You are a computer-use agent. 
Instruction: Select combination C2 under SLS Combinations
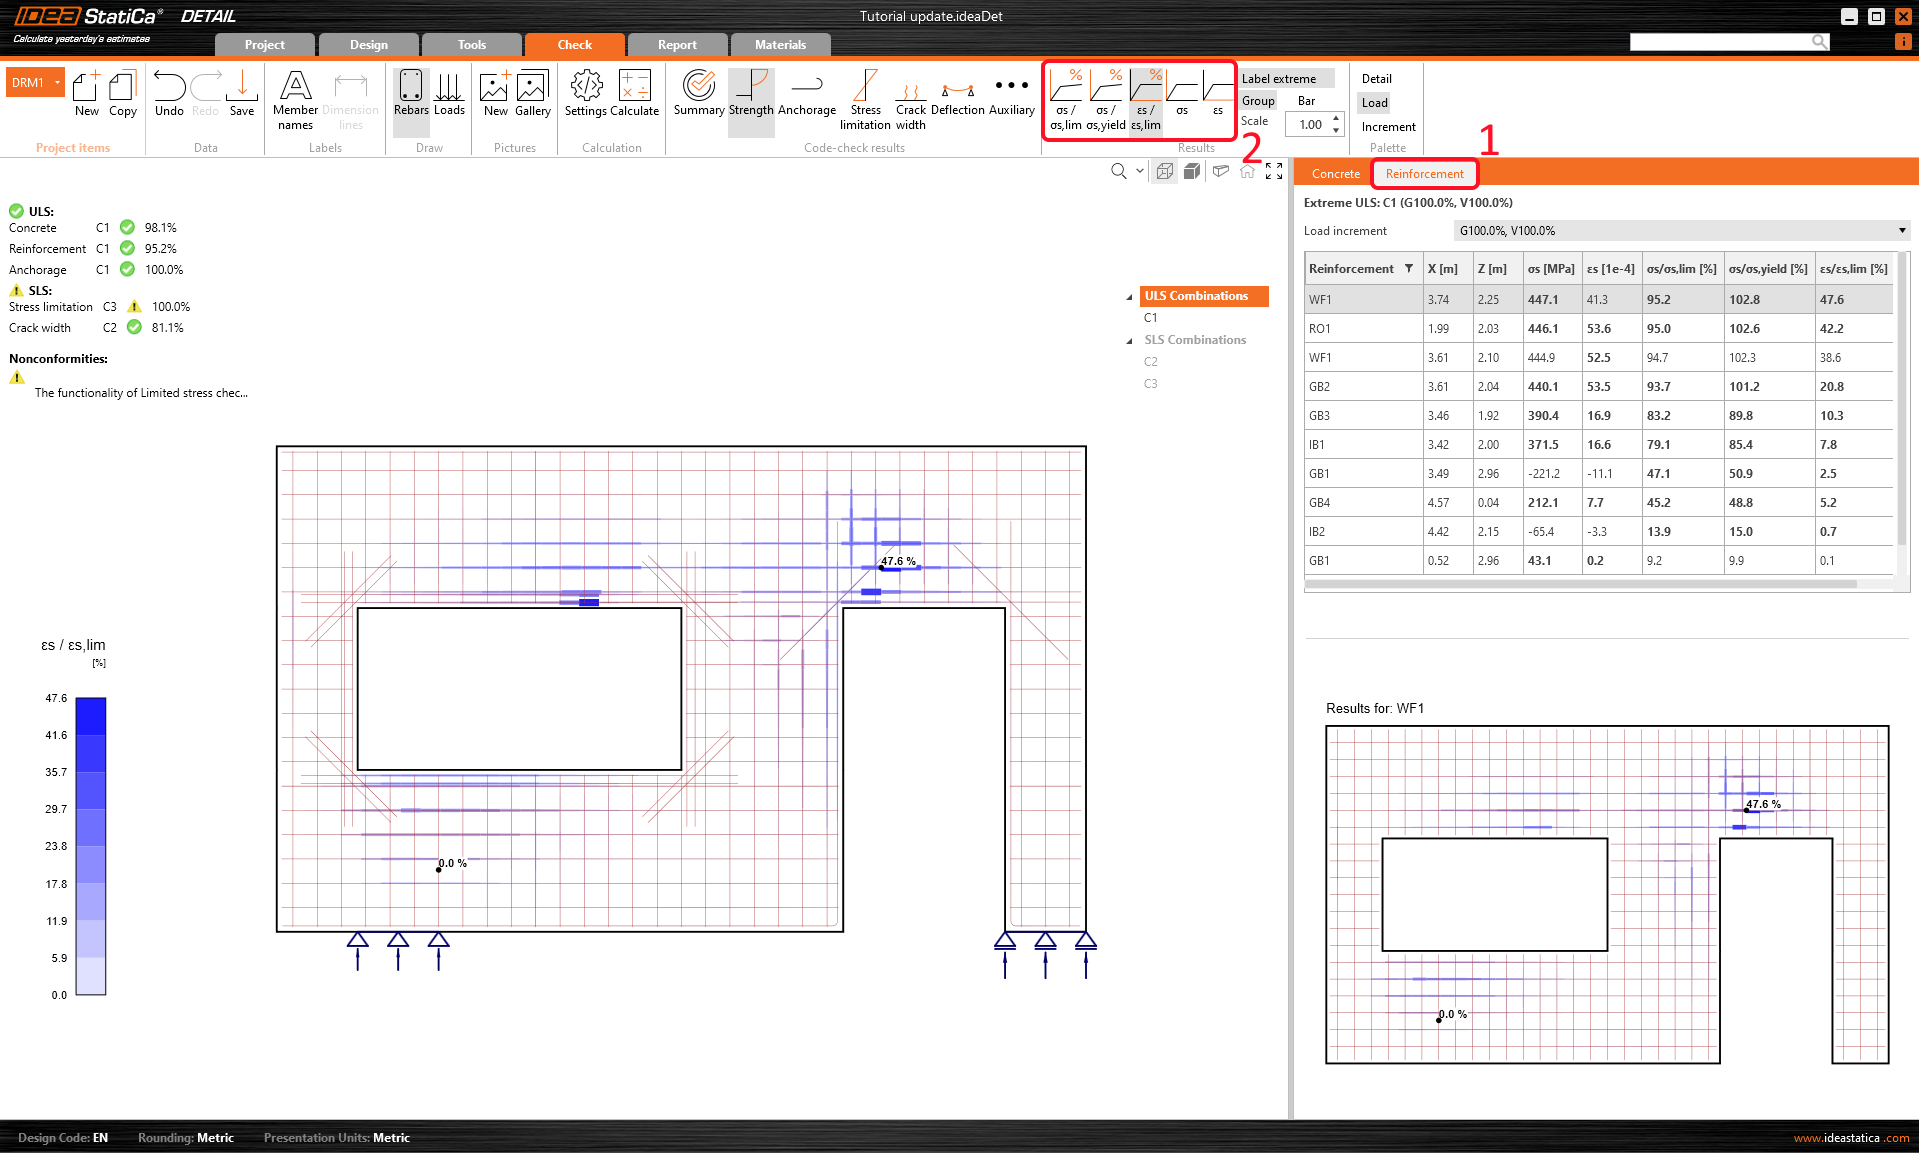(x=1150, y=362)
